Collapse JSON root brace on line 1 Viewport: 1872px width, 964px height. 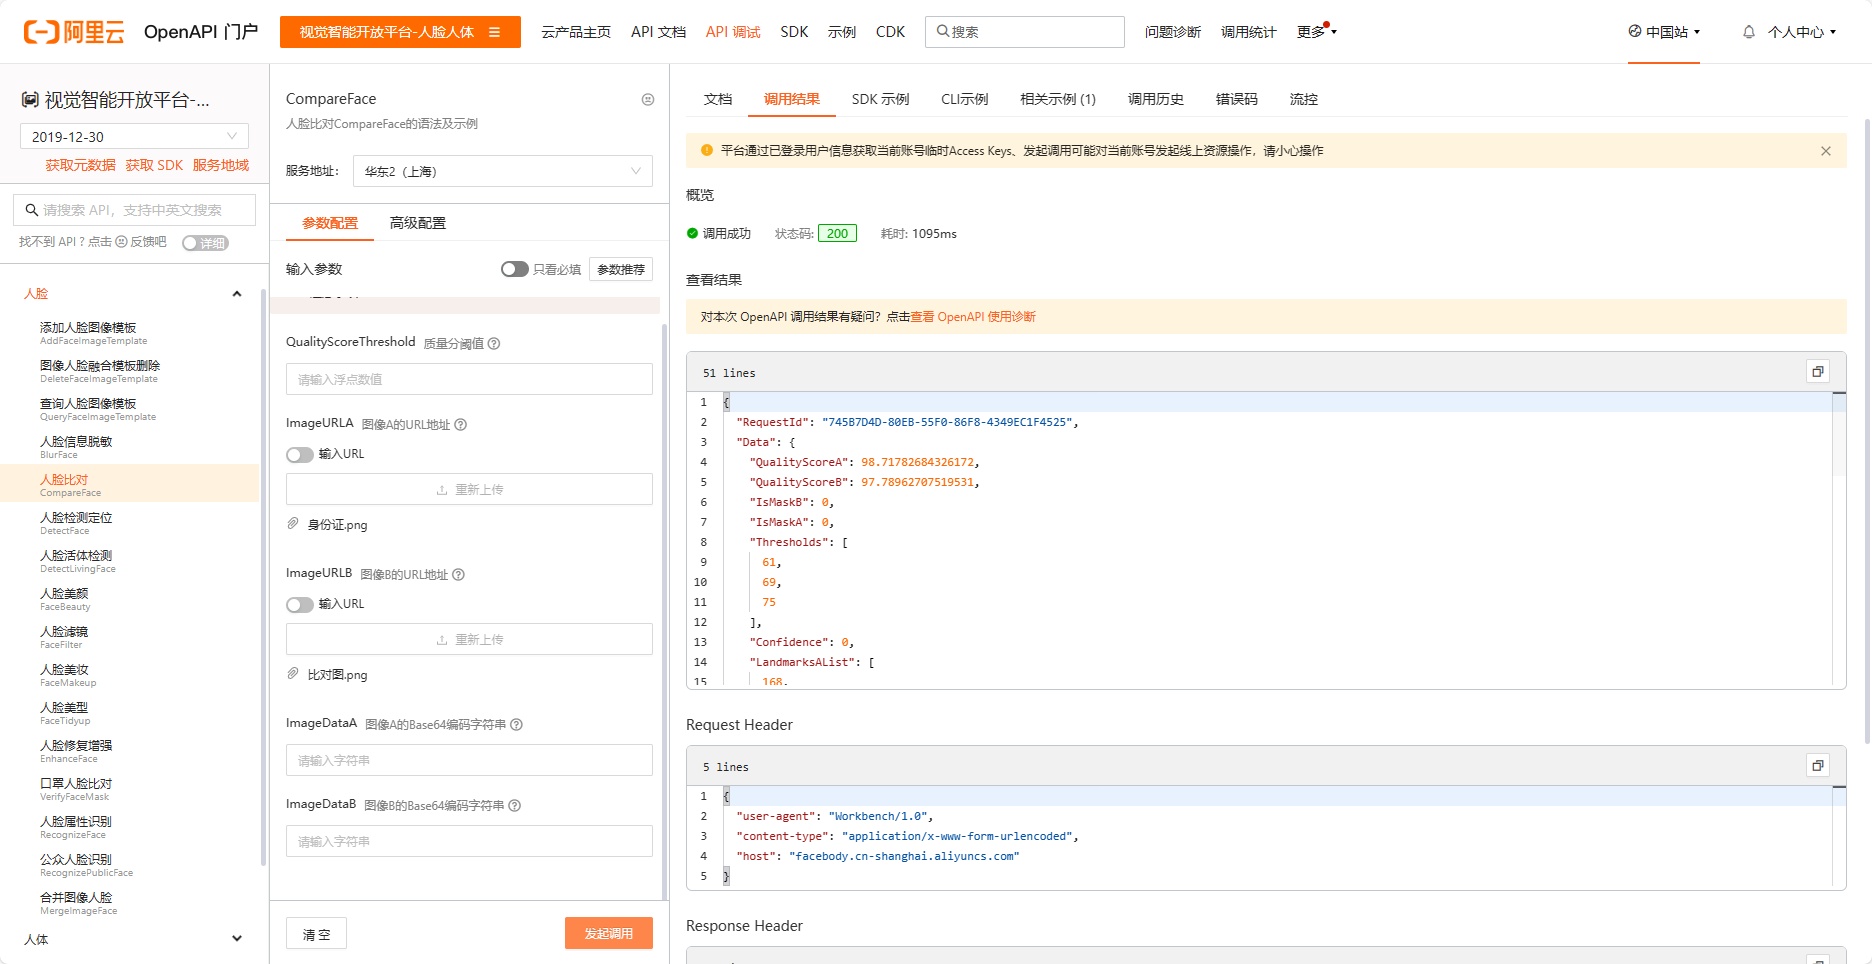pos(727,402)
